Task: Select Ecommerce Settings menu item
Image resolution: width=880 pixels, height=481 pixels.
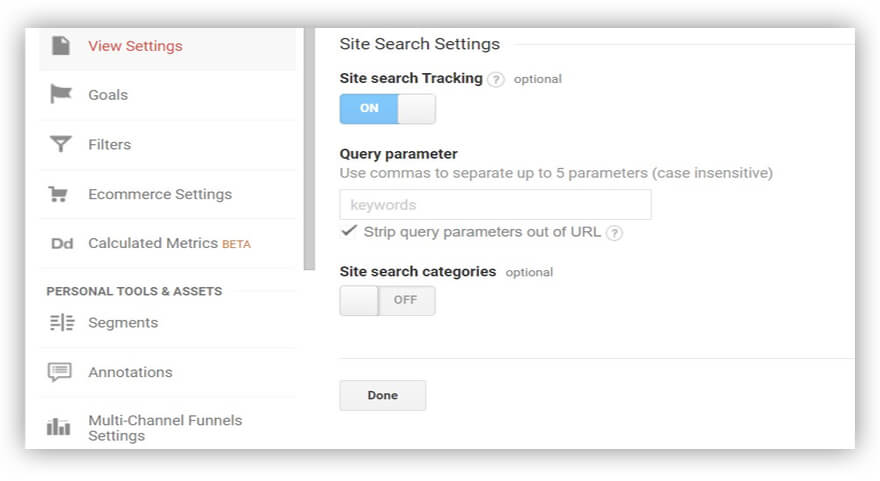Action: click(x=160, y=194)
